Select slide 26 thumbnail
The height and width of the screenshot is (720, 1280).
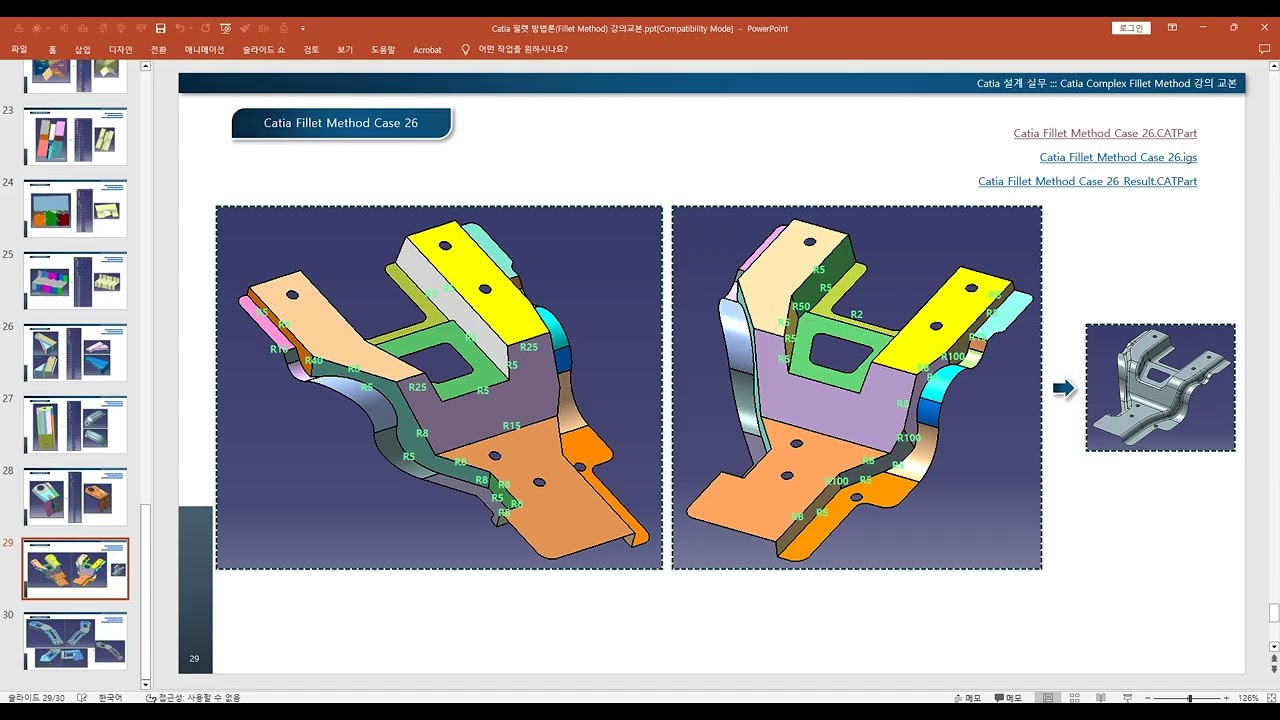coord(75,352)
